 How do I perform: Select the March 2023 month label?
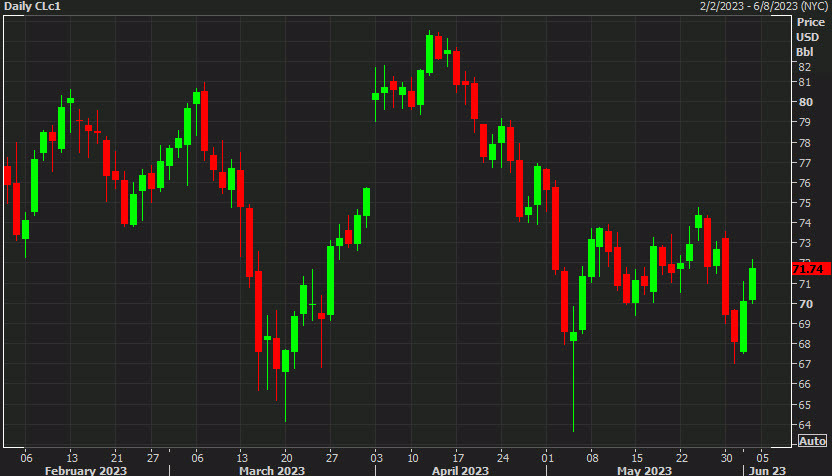(x=272, y=471)
